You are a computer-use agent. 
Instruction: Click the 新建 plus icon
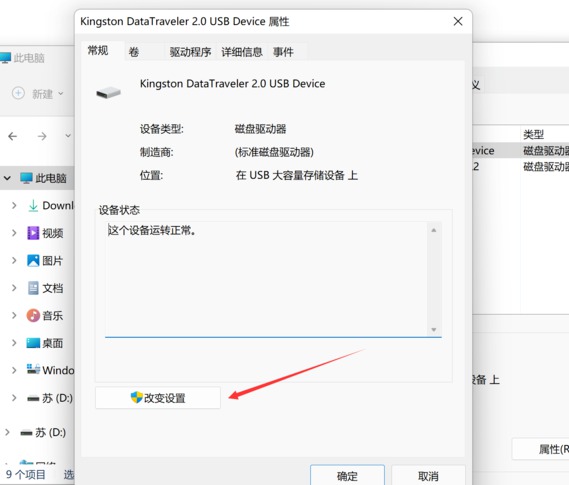click(x=18, y=93)
